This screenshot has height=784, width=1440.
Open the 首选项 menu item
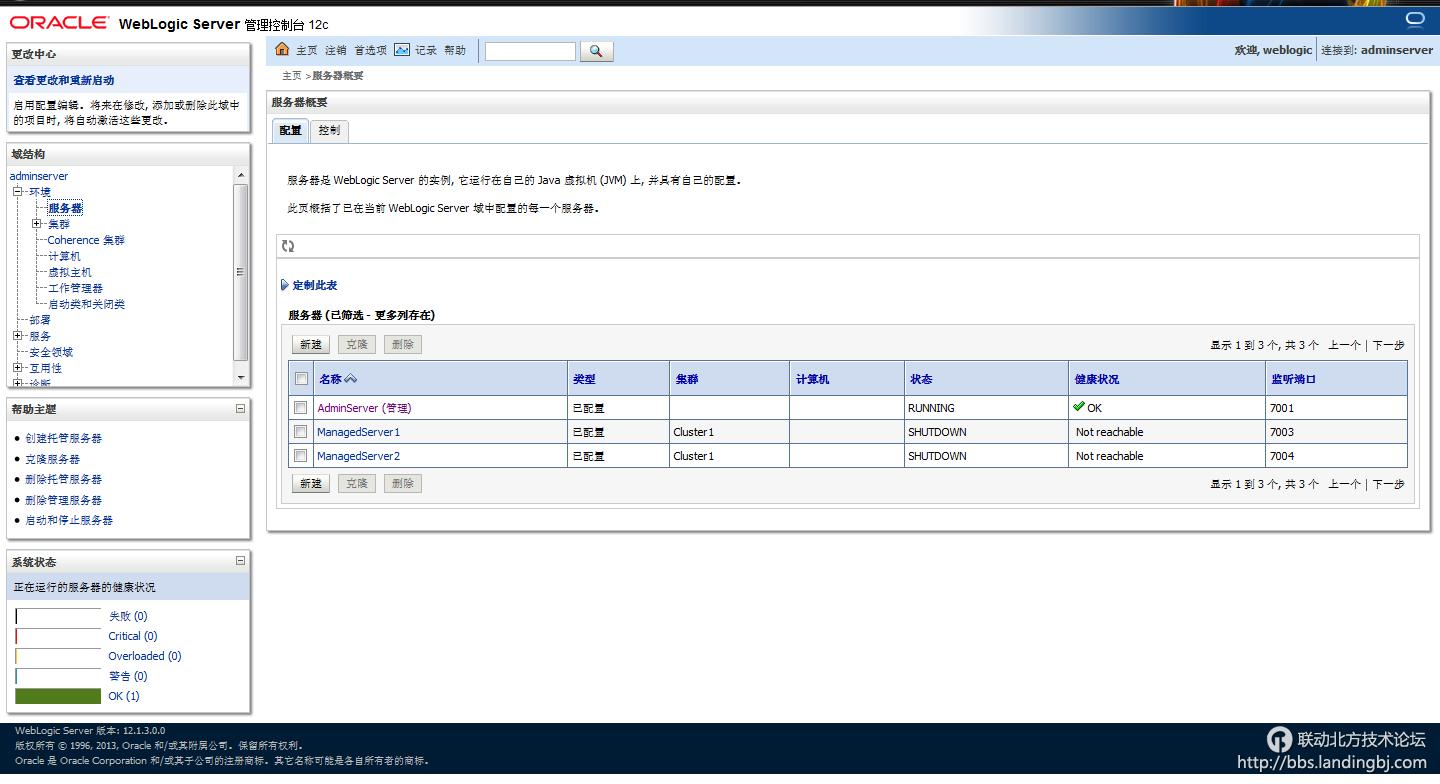coord(370,50)
